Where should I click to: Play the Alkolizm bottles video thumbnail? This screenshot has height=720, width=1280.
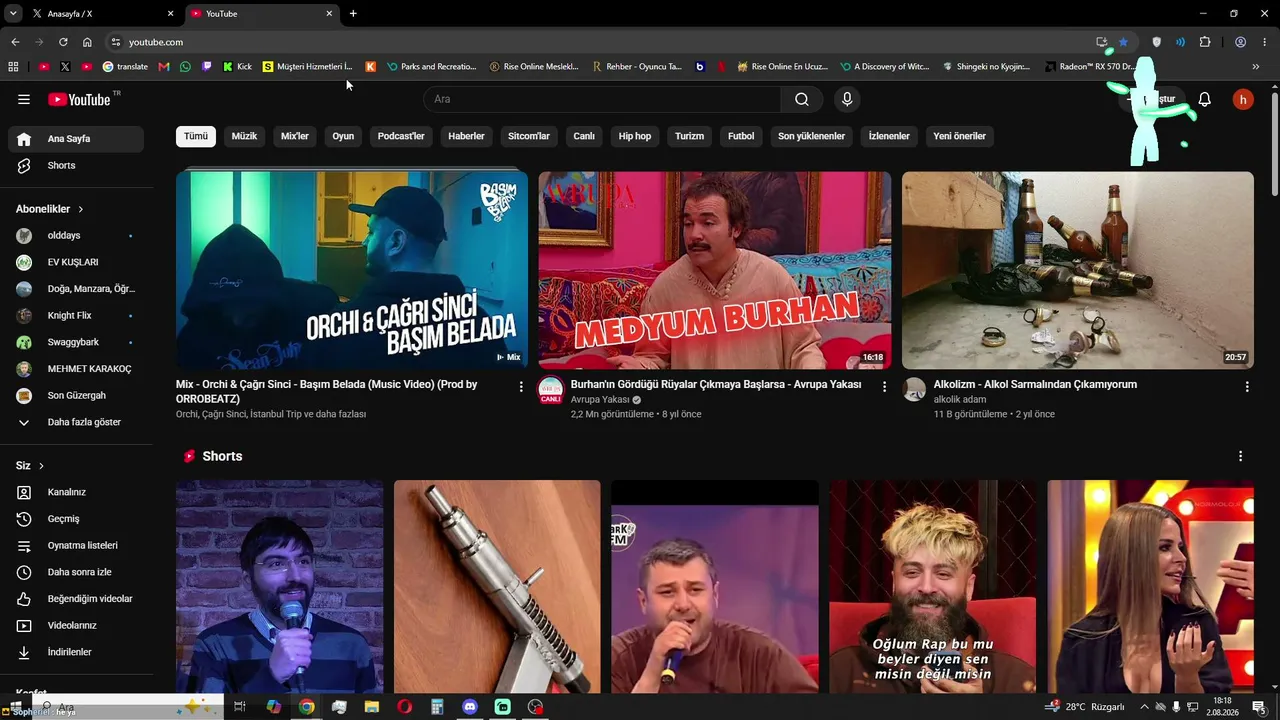pyautogui.click(x=1078, y=270)
